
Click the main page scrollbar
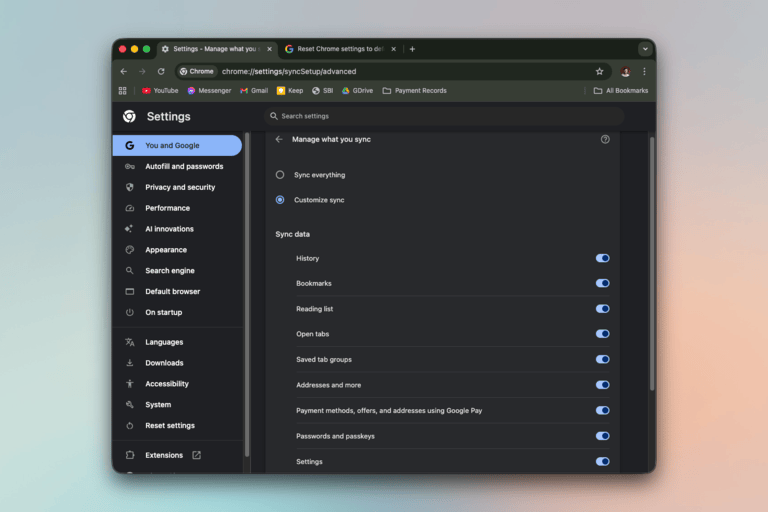pyautogui.click(x=652, y=264)
